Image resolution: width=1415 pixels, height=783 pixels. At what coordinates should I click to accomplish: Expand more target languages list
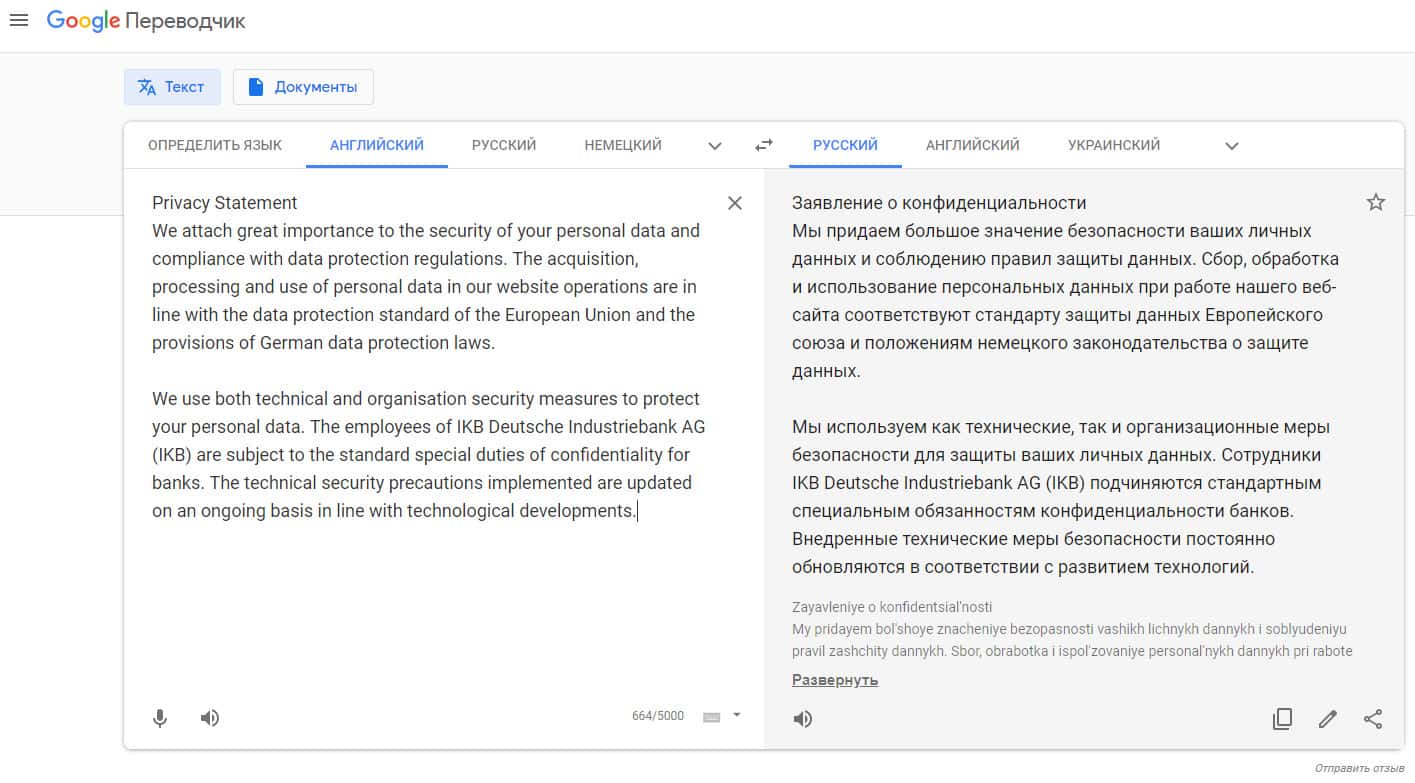1232,146
